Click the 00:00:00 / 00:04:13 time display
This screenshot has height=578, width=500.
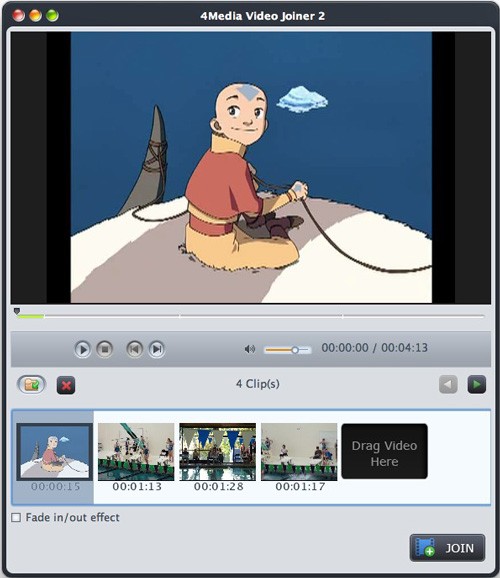pyautogui.click(x=375, y=348)
